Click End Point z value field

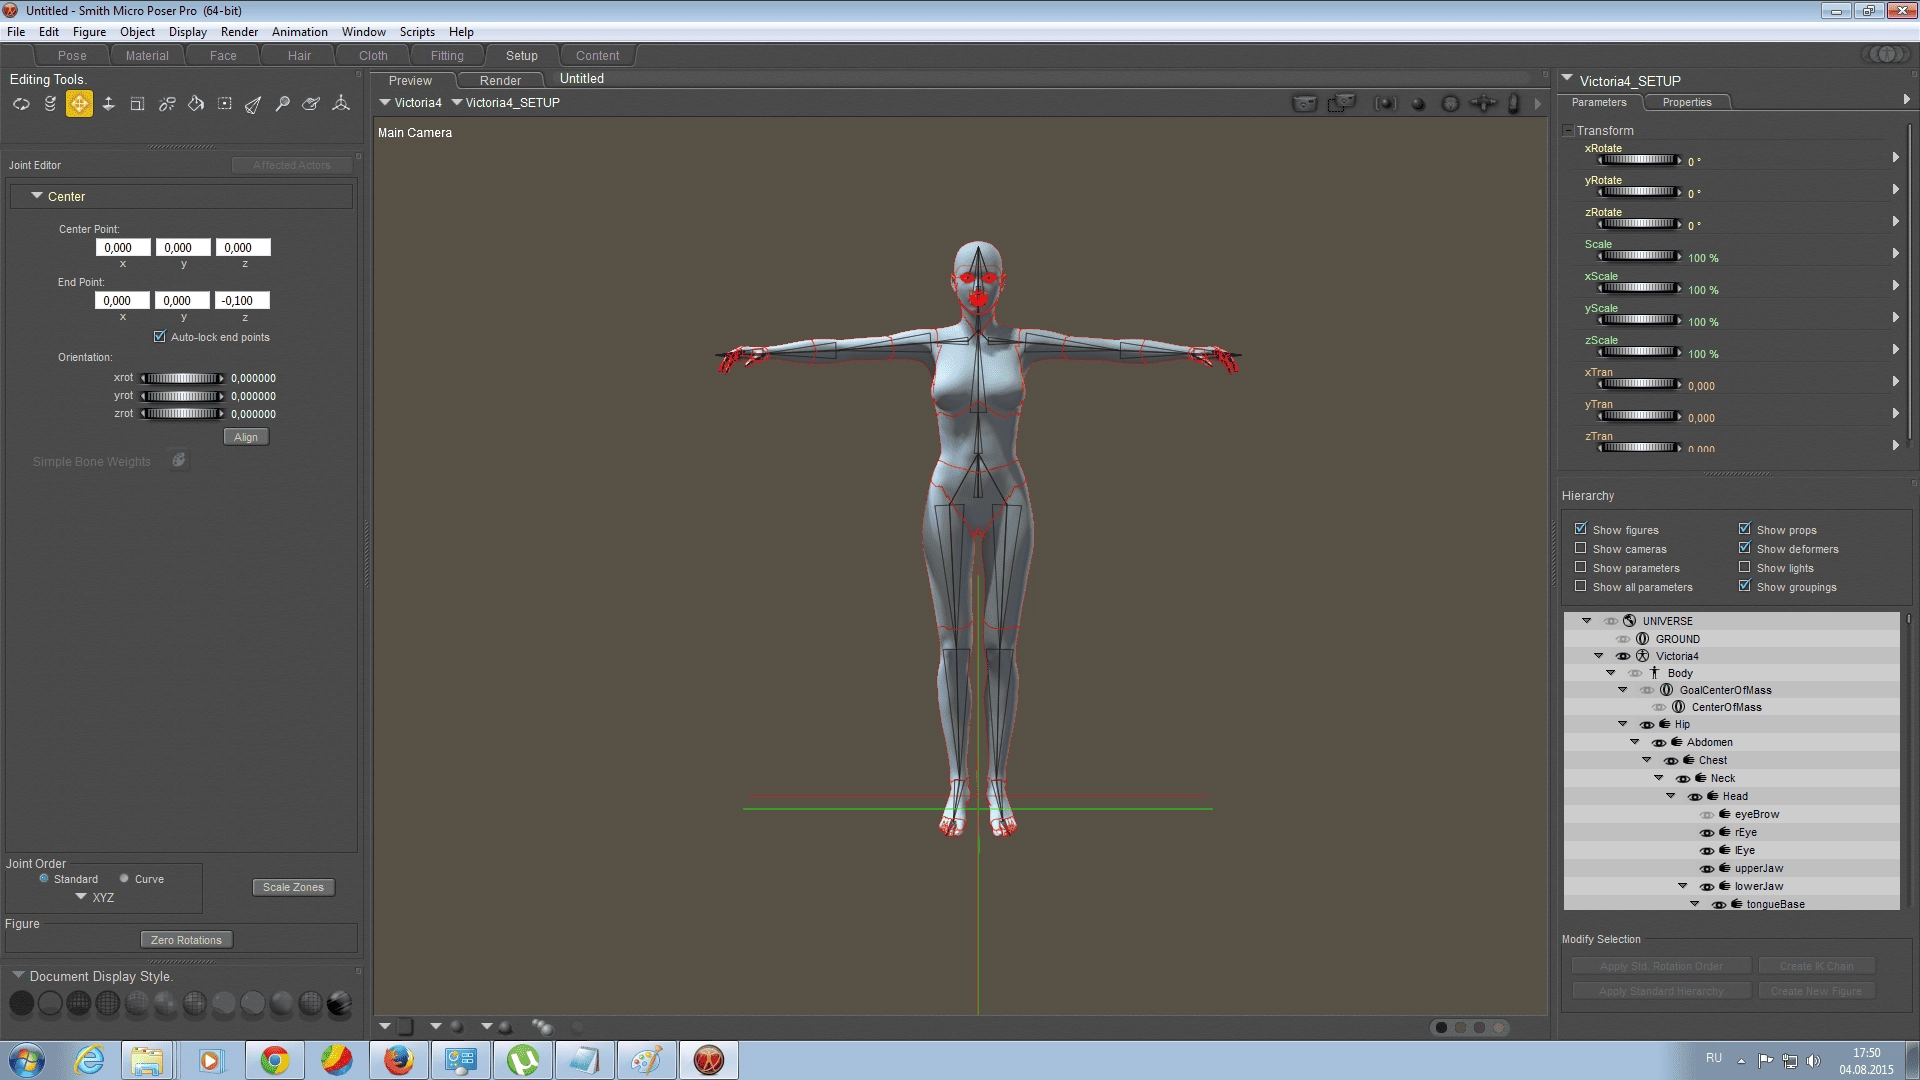point(241,300)
